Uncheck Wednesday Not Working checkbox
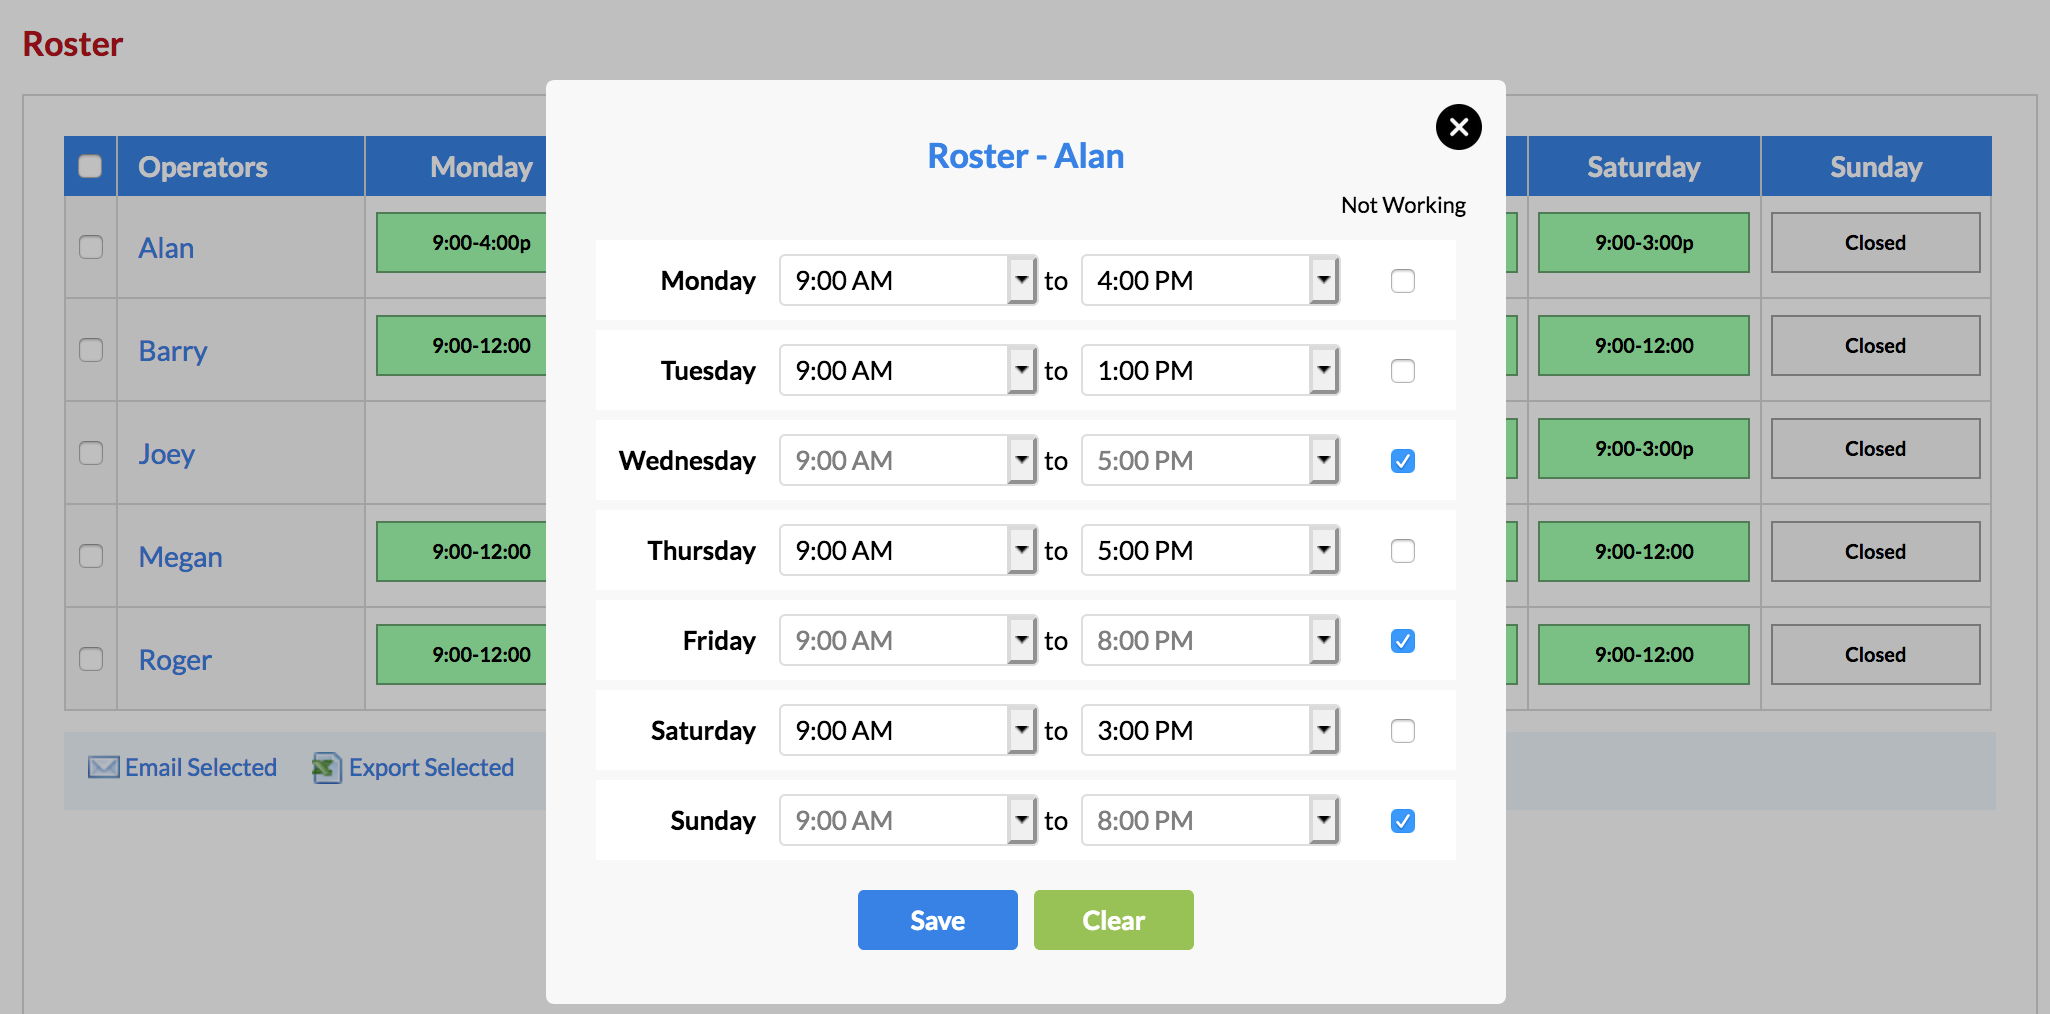 tap(1403, 461)
